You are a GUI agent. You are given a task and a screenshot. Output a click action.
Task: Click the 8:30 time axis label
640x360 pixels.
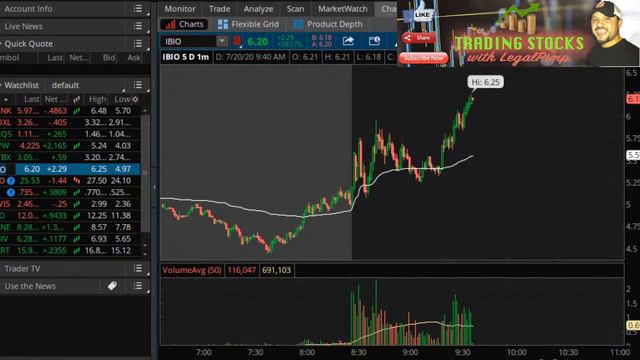pos(358,352)
